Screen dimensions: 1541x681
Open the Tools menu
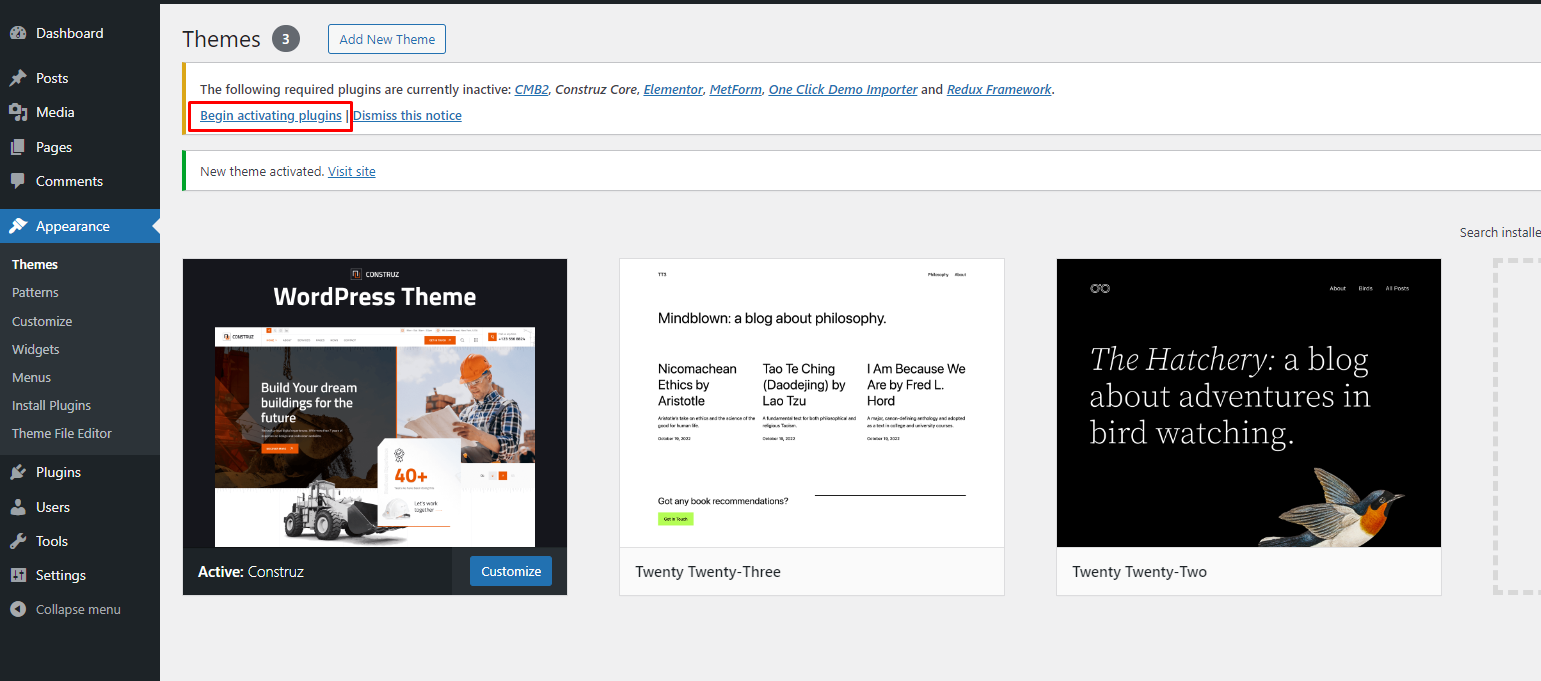coord(80,541)
